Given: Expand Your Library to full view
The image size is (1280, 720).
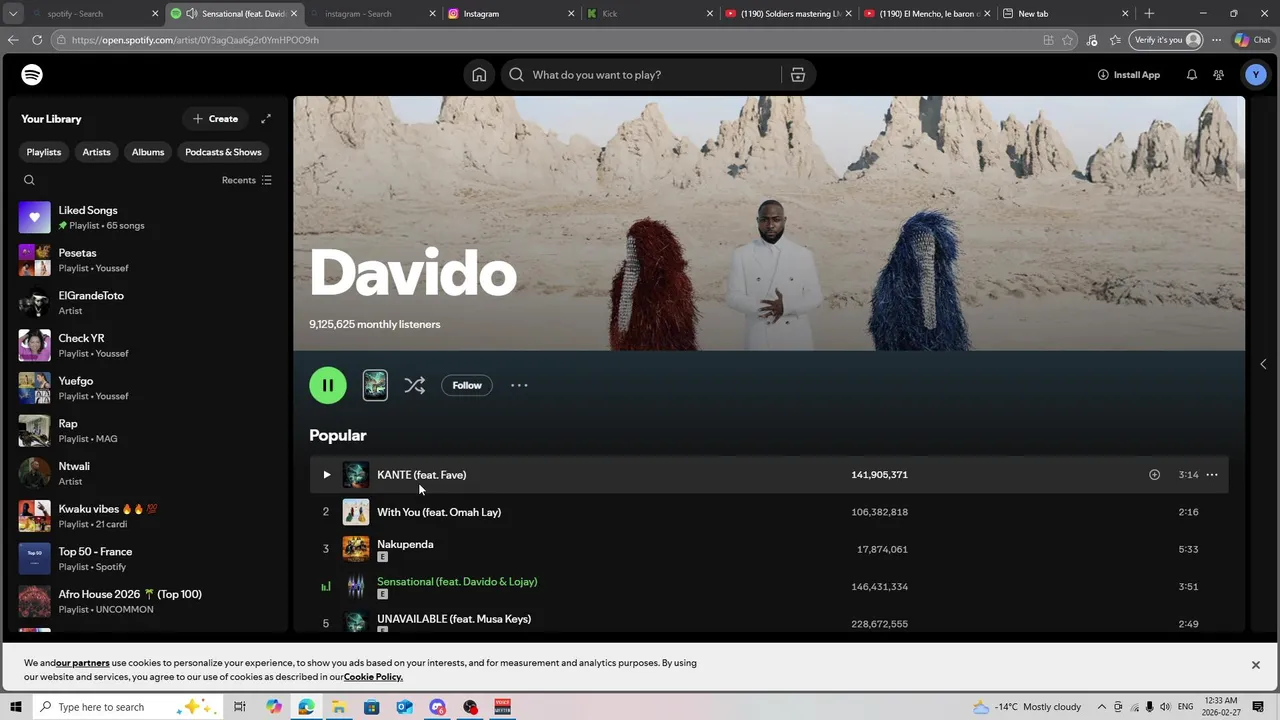Looking at the screenshot, I should click(x=266, y=119).
